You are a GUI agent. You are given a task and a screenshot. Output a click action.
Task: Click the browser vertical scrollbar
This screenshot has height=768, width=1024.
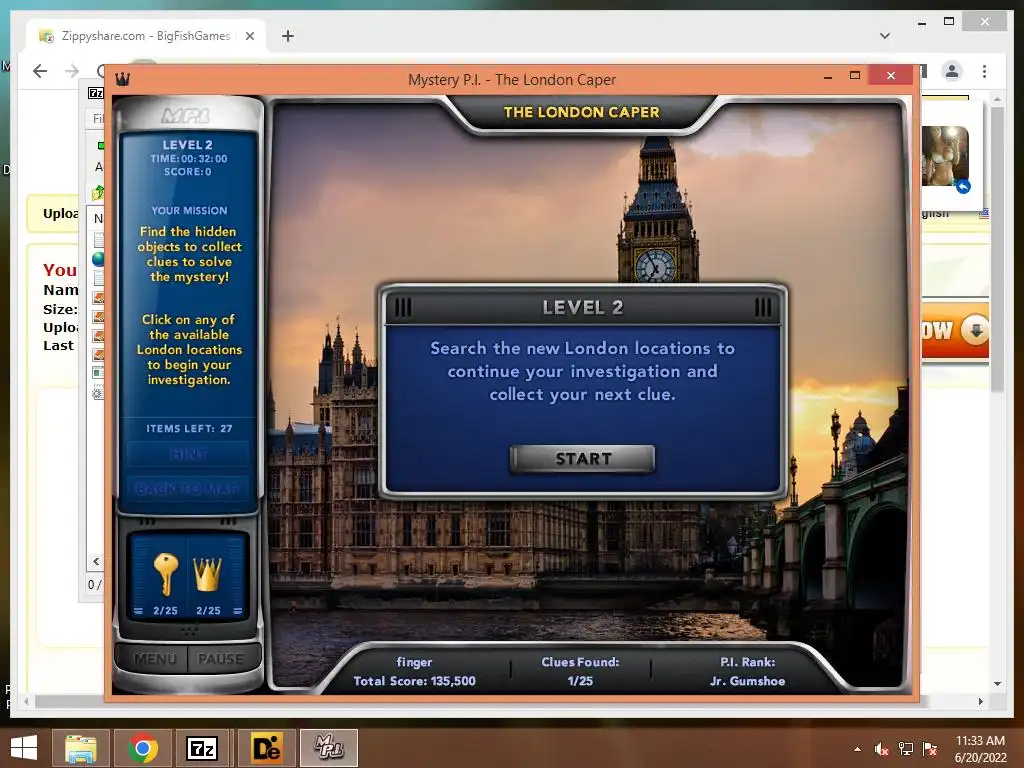pyautogui.click(x=997, y=248)
